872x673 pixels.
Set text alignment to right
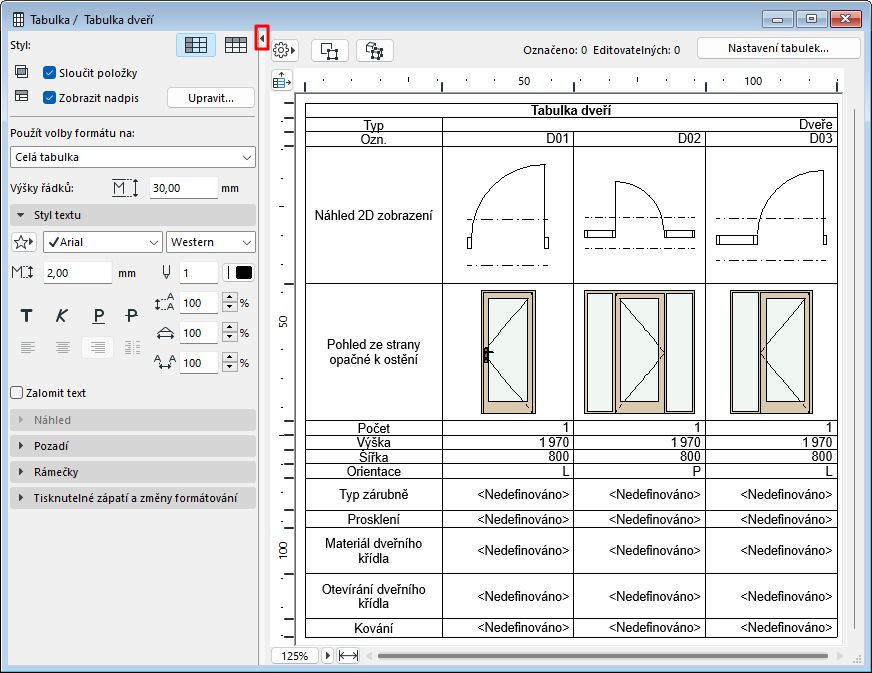coord(98,347)
